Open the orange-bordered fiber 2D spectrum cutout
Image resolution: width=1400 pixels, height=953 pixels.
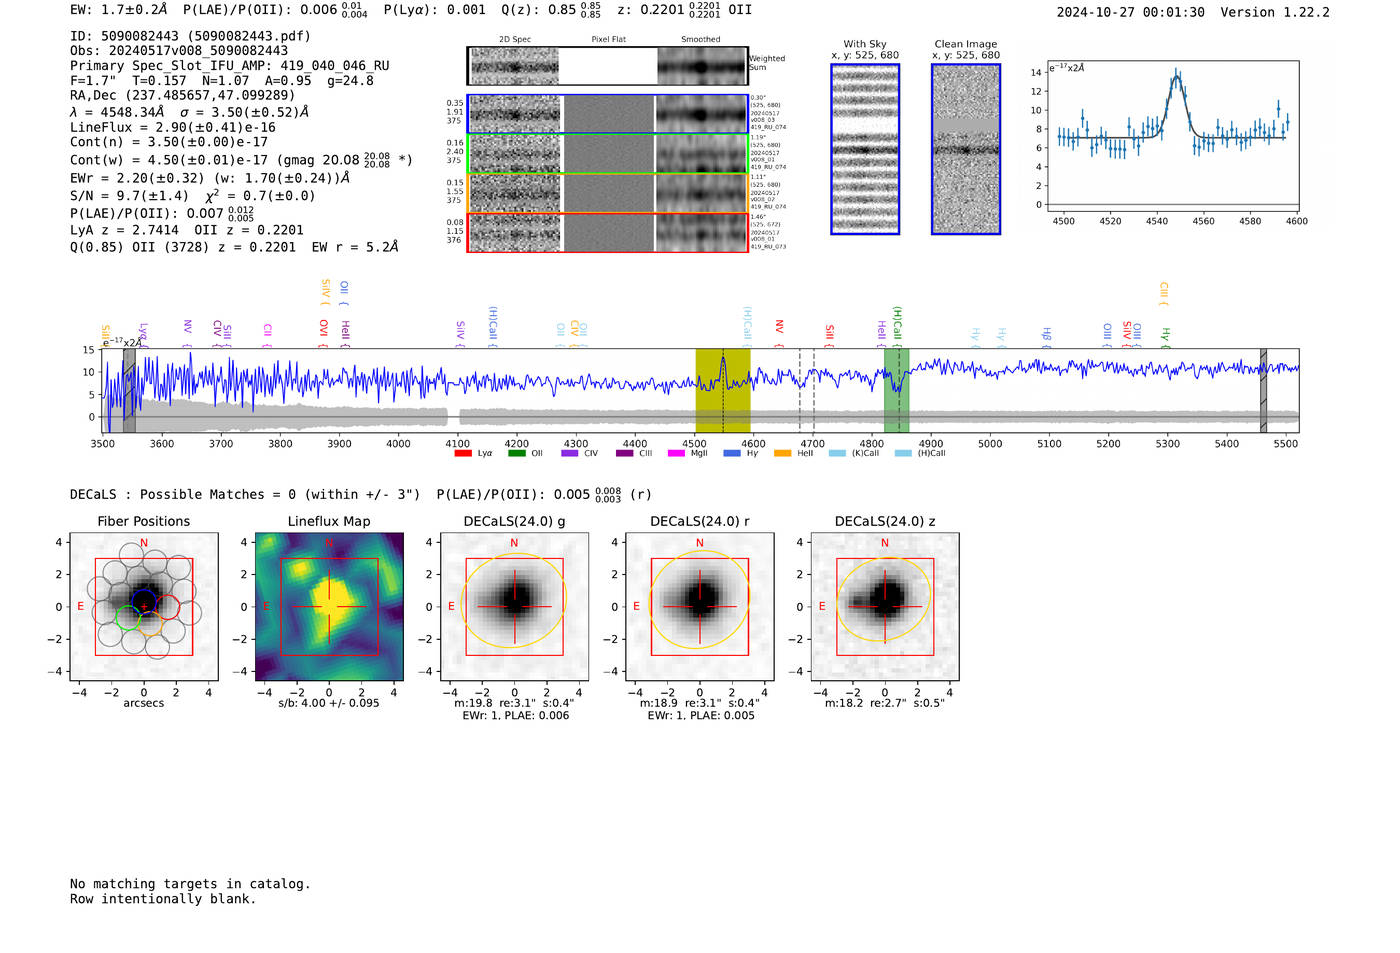pyautogui.click(x=514, y=193)
